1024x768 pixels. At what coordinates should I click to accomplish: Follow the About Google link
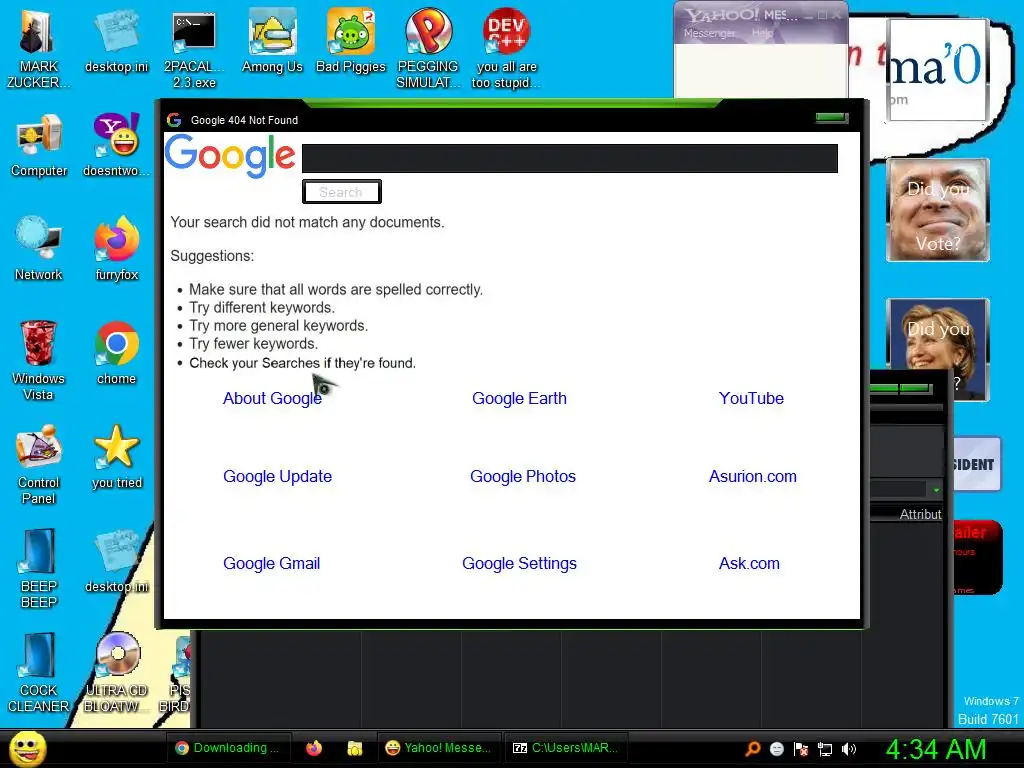272,398
